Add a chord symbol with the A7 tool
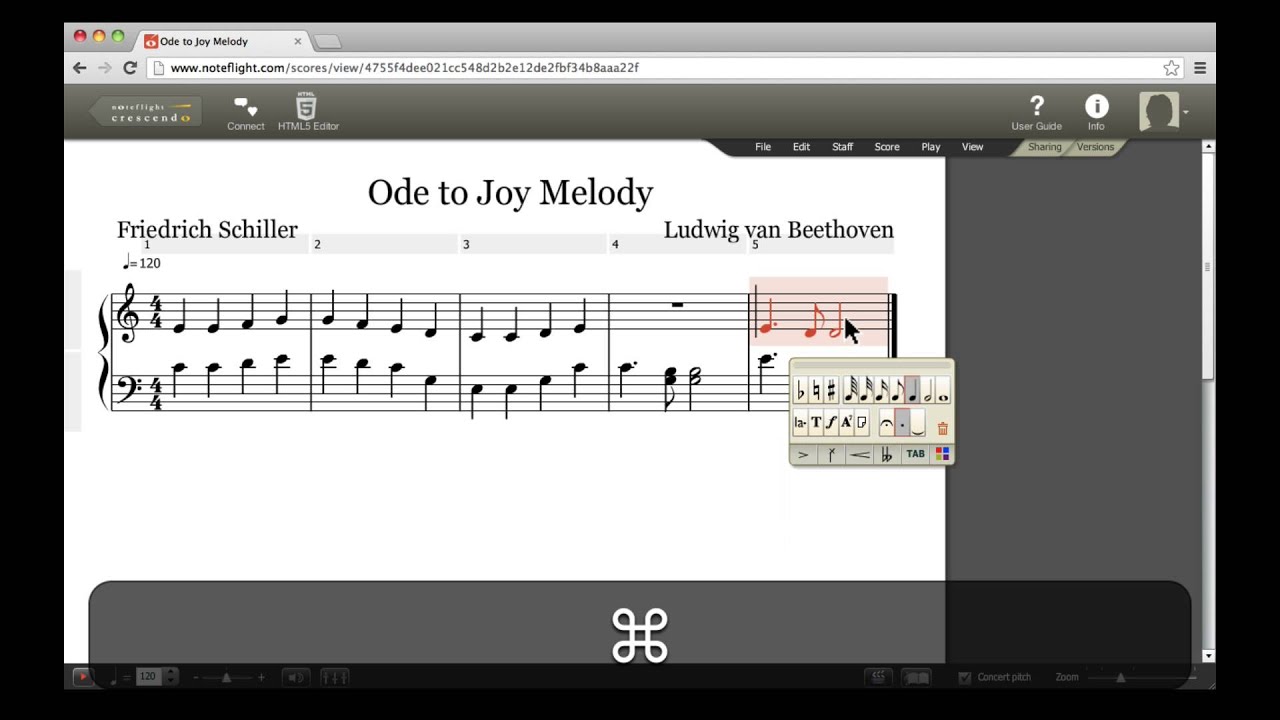 click(847, 423)
